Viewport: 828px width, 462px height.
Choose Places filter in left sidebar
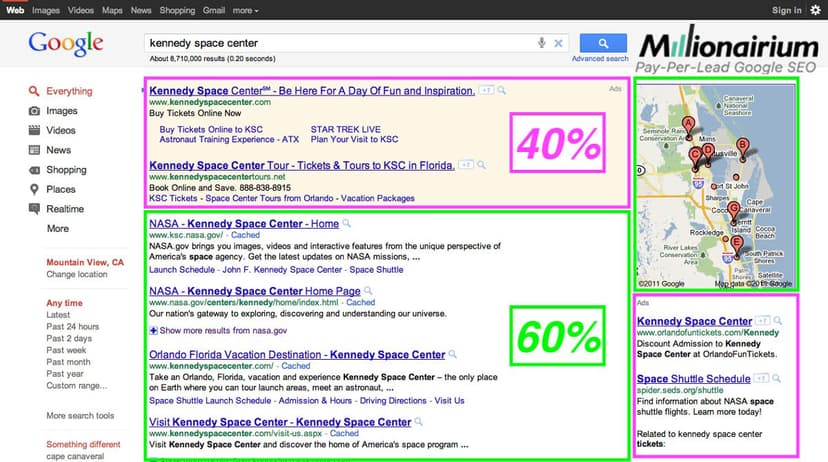point(60,189)
